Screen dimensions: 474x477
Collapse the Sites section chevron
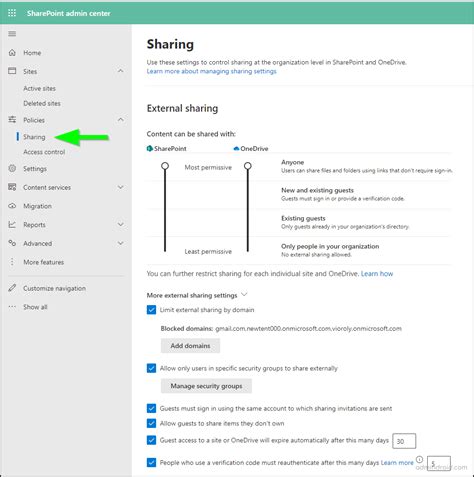[121, 71]
